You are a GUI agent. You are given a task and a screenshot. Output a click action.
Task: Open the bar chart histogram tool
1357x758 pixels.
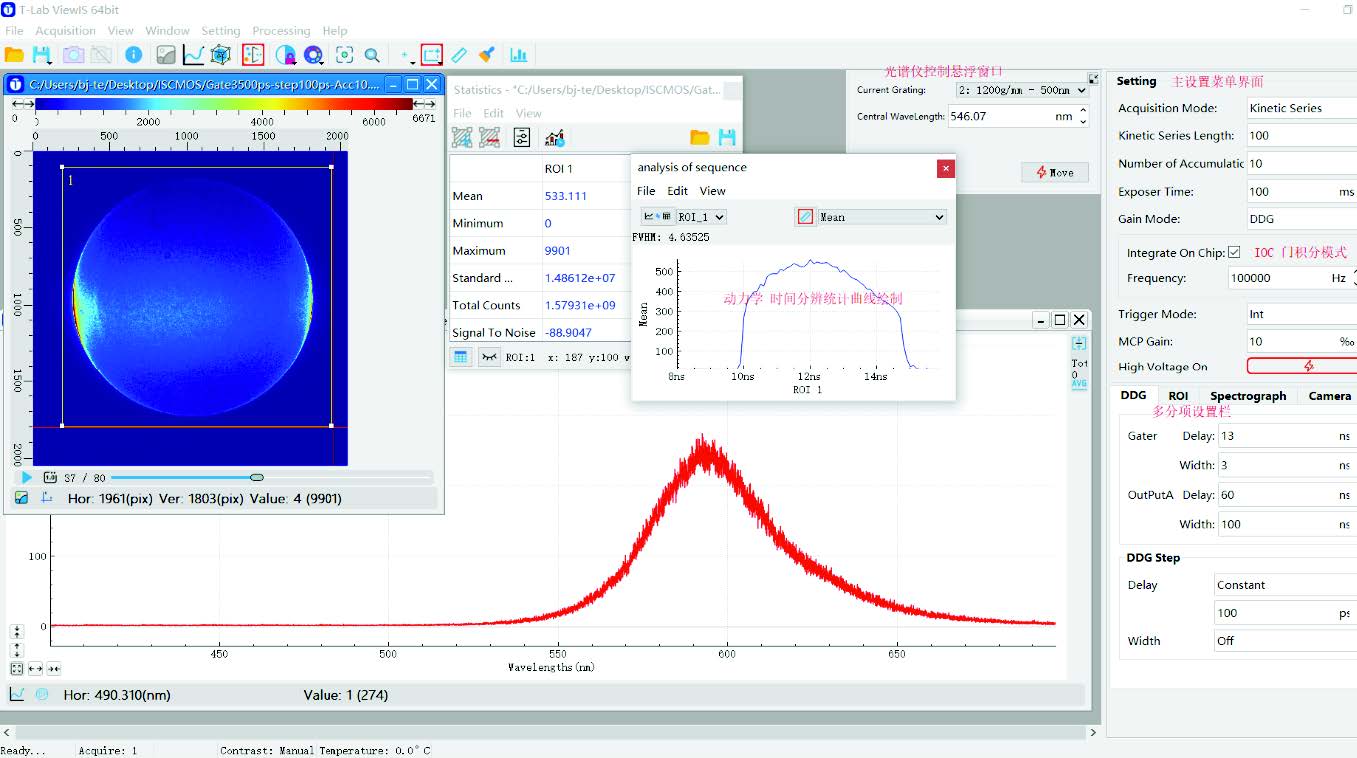click(519, 55)
